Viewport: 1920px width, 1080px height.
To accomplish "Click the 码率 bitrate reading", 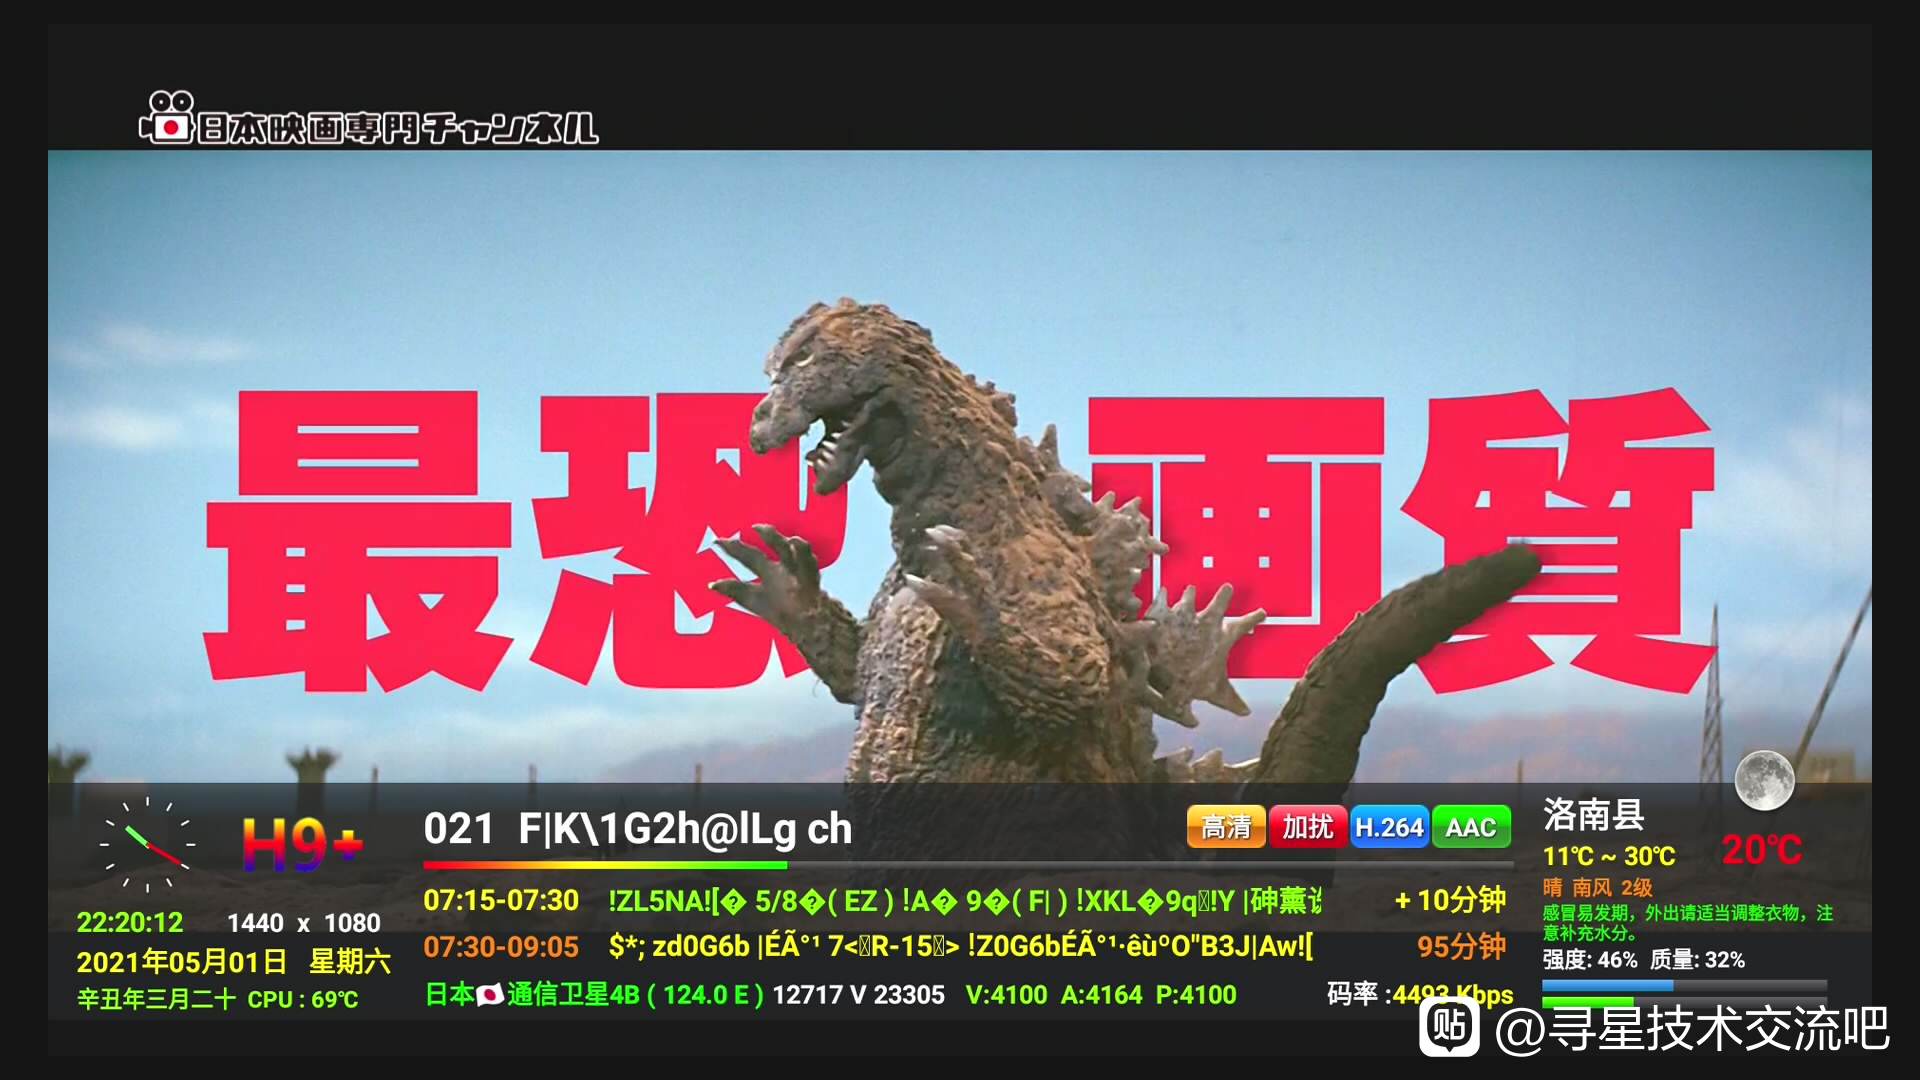I will tap(1420, 994).
